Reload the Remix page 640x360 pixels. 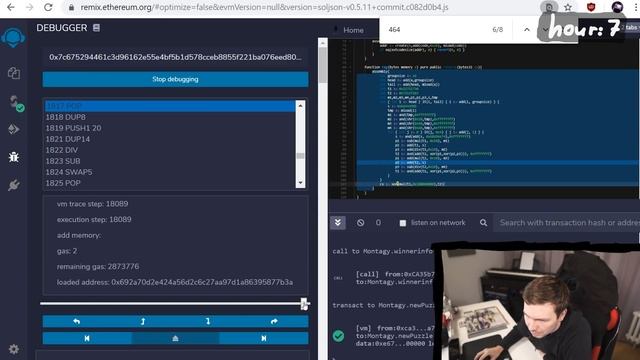tap(48, 7)
